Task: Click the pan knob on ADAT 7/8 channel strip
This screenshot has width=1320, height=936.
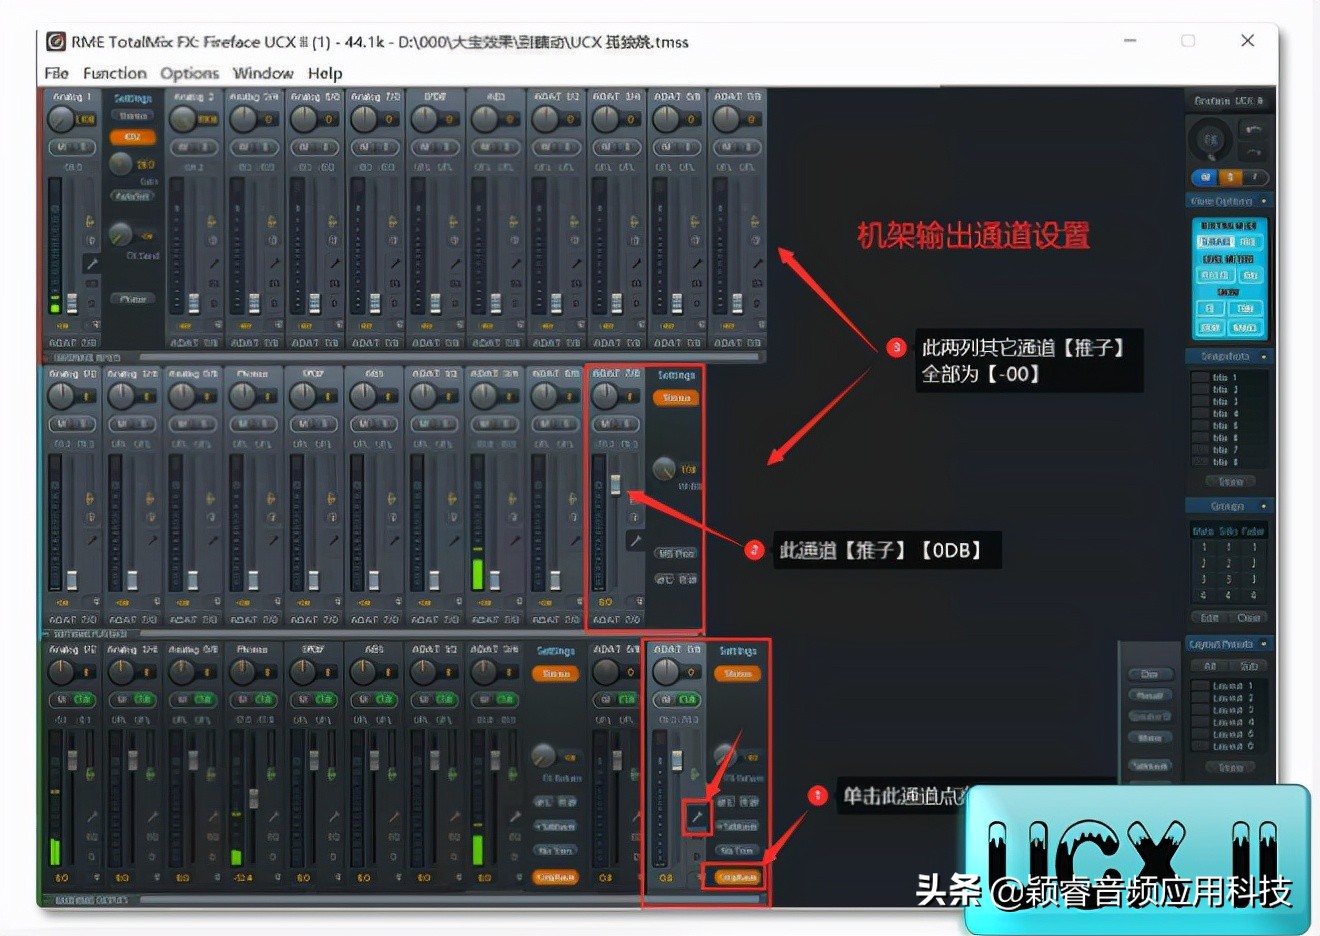Action: click(x=606, y=395)
